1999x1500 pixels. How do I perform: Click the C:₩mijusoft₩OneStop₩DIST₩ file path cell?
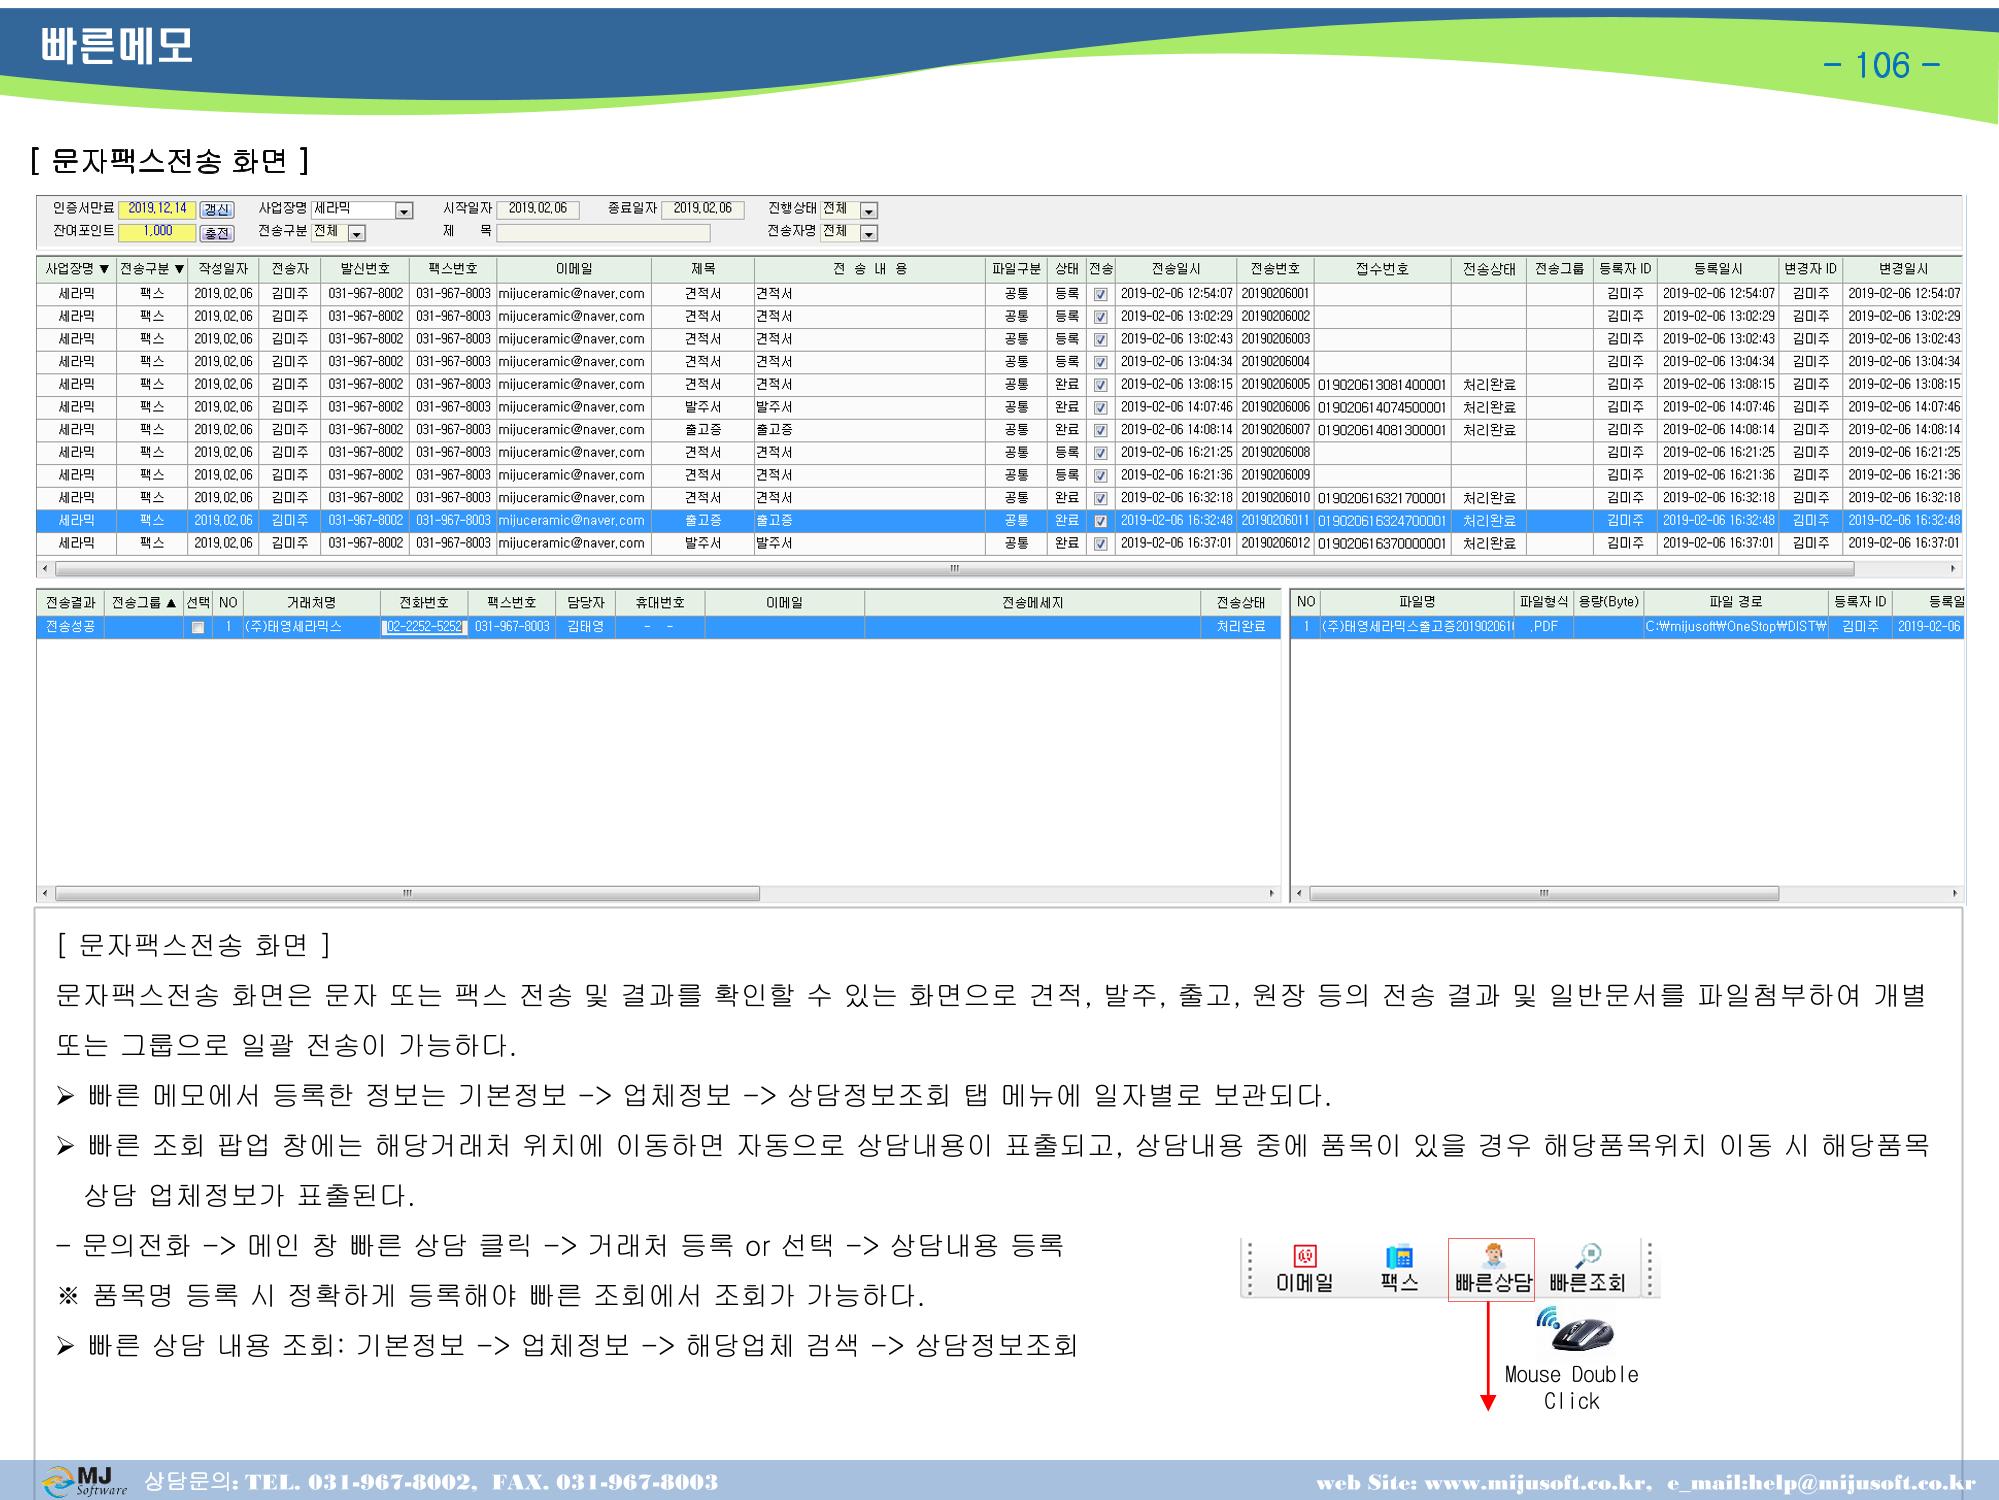1736,627
